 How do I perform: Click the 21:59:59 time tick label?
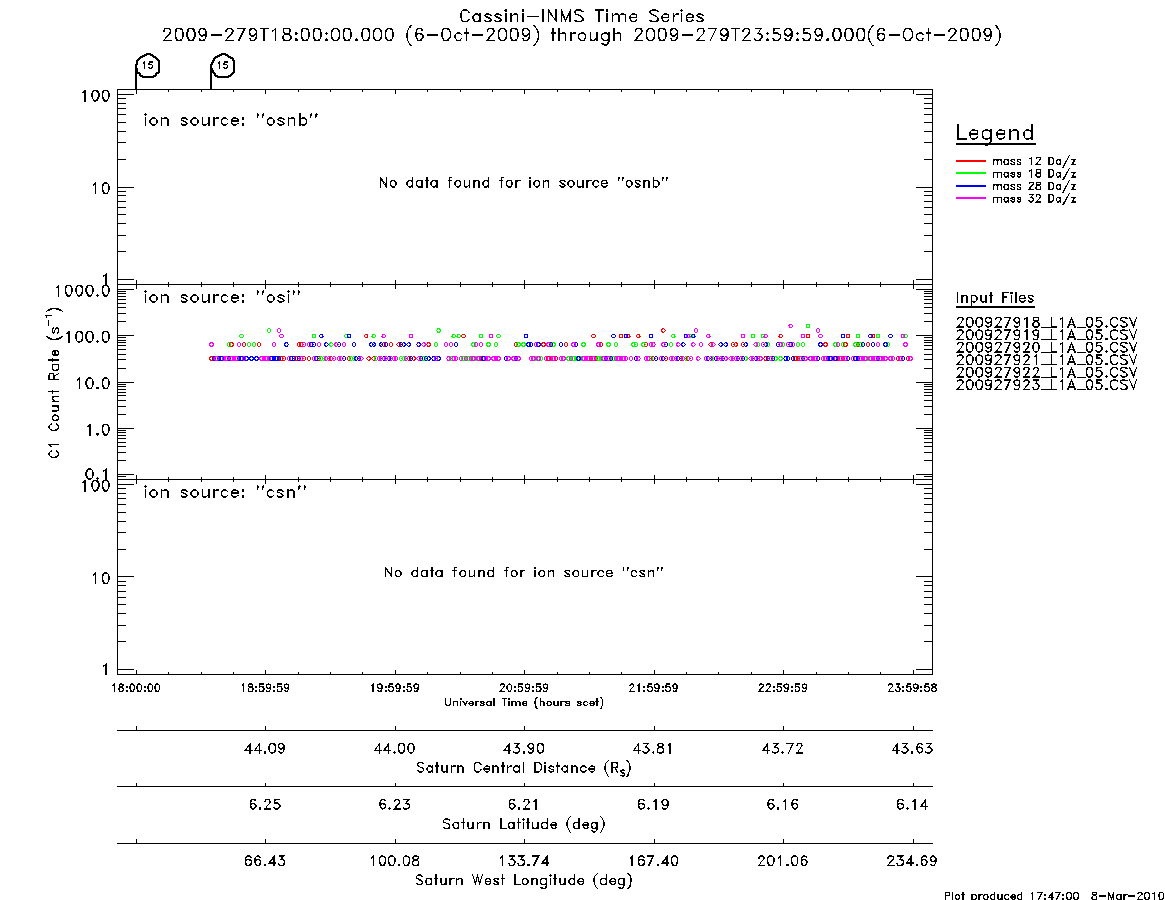click(x=653, y=688)
